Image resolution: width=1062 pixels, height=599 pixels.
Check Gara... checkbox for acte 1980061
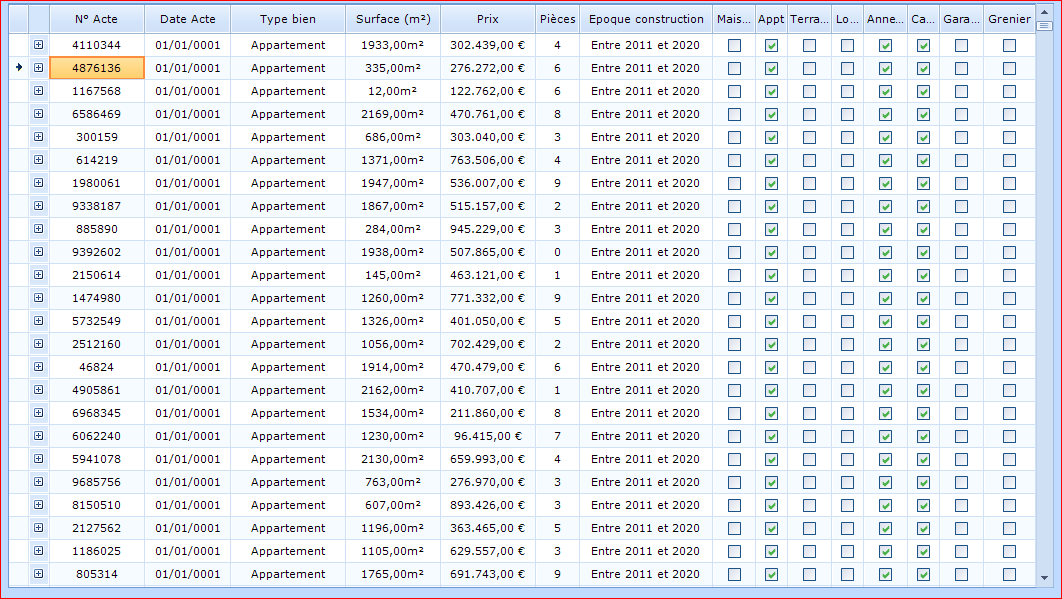(x=961, y=184)
